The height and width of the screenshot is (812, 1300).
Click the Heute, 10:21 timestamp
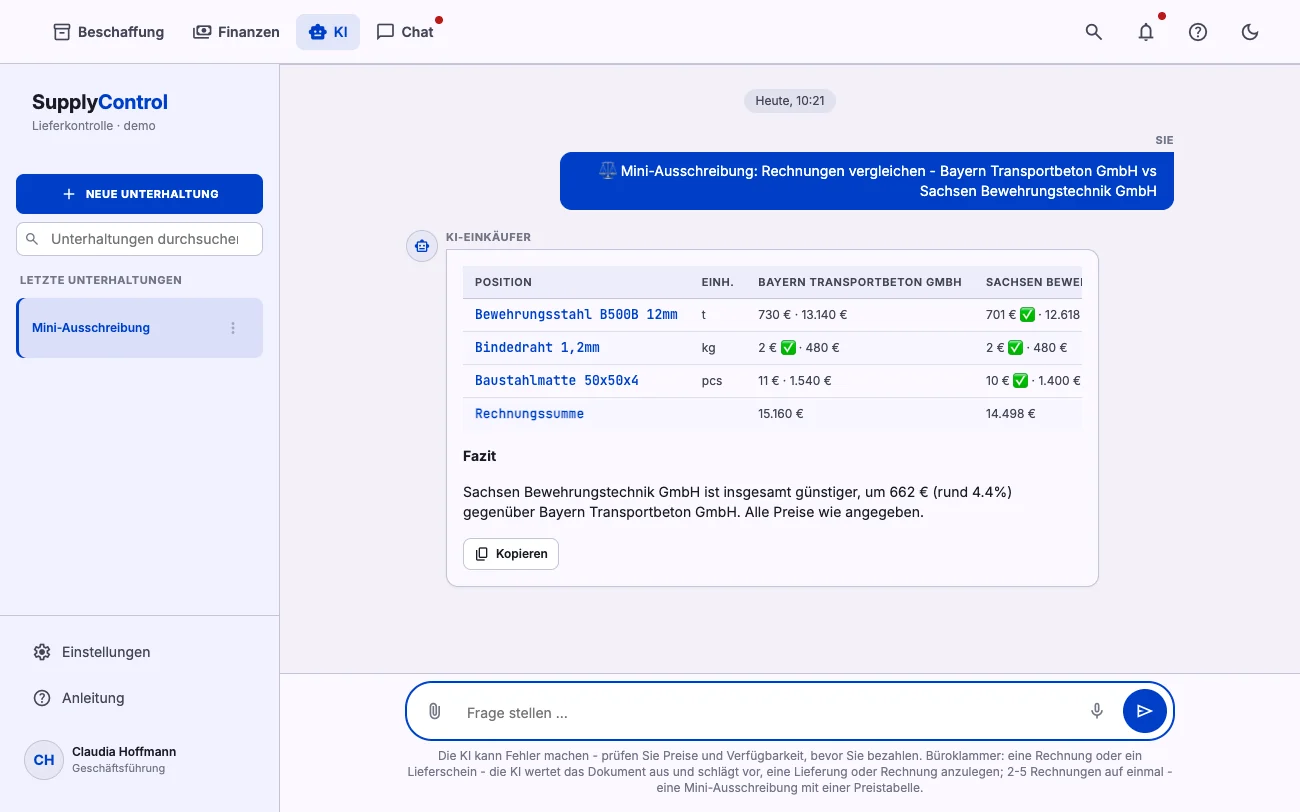[x=790, y=101]
